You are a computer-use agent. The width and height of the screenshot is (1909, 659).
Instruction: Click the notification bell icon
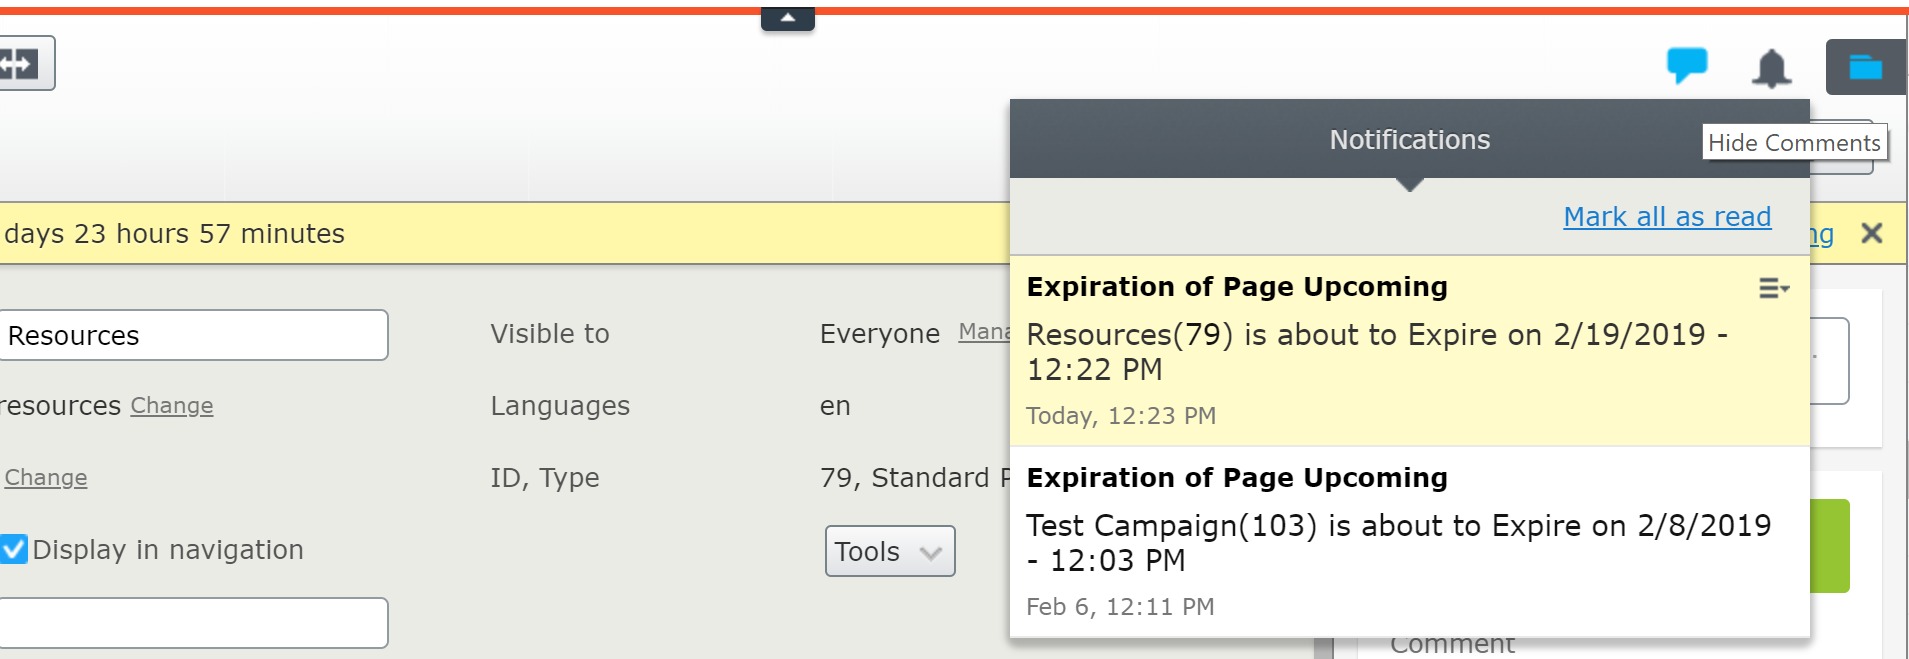(1771, 68)
